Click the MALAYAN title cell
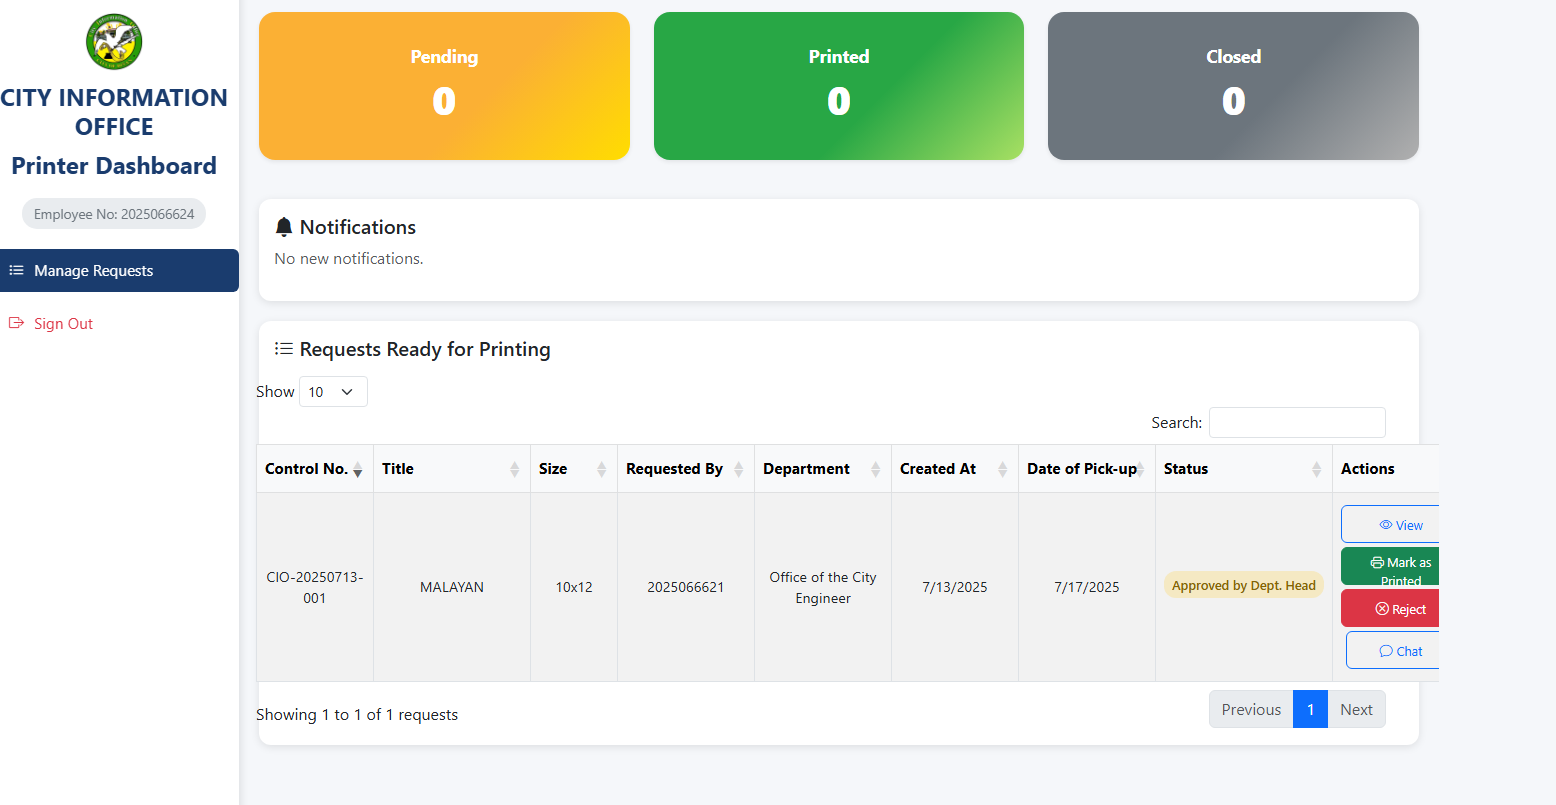 (x=452, y=587)
